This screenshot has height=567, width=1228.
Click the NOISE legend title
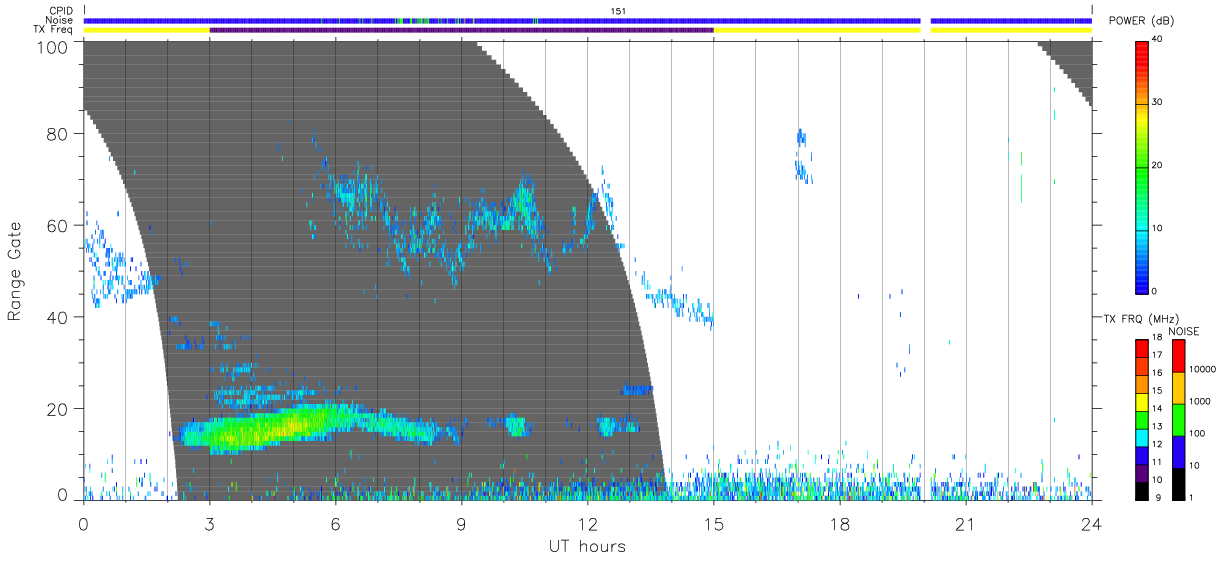[1184, 331]
